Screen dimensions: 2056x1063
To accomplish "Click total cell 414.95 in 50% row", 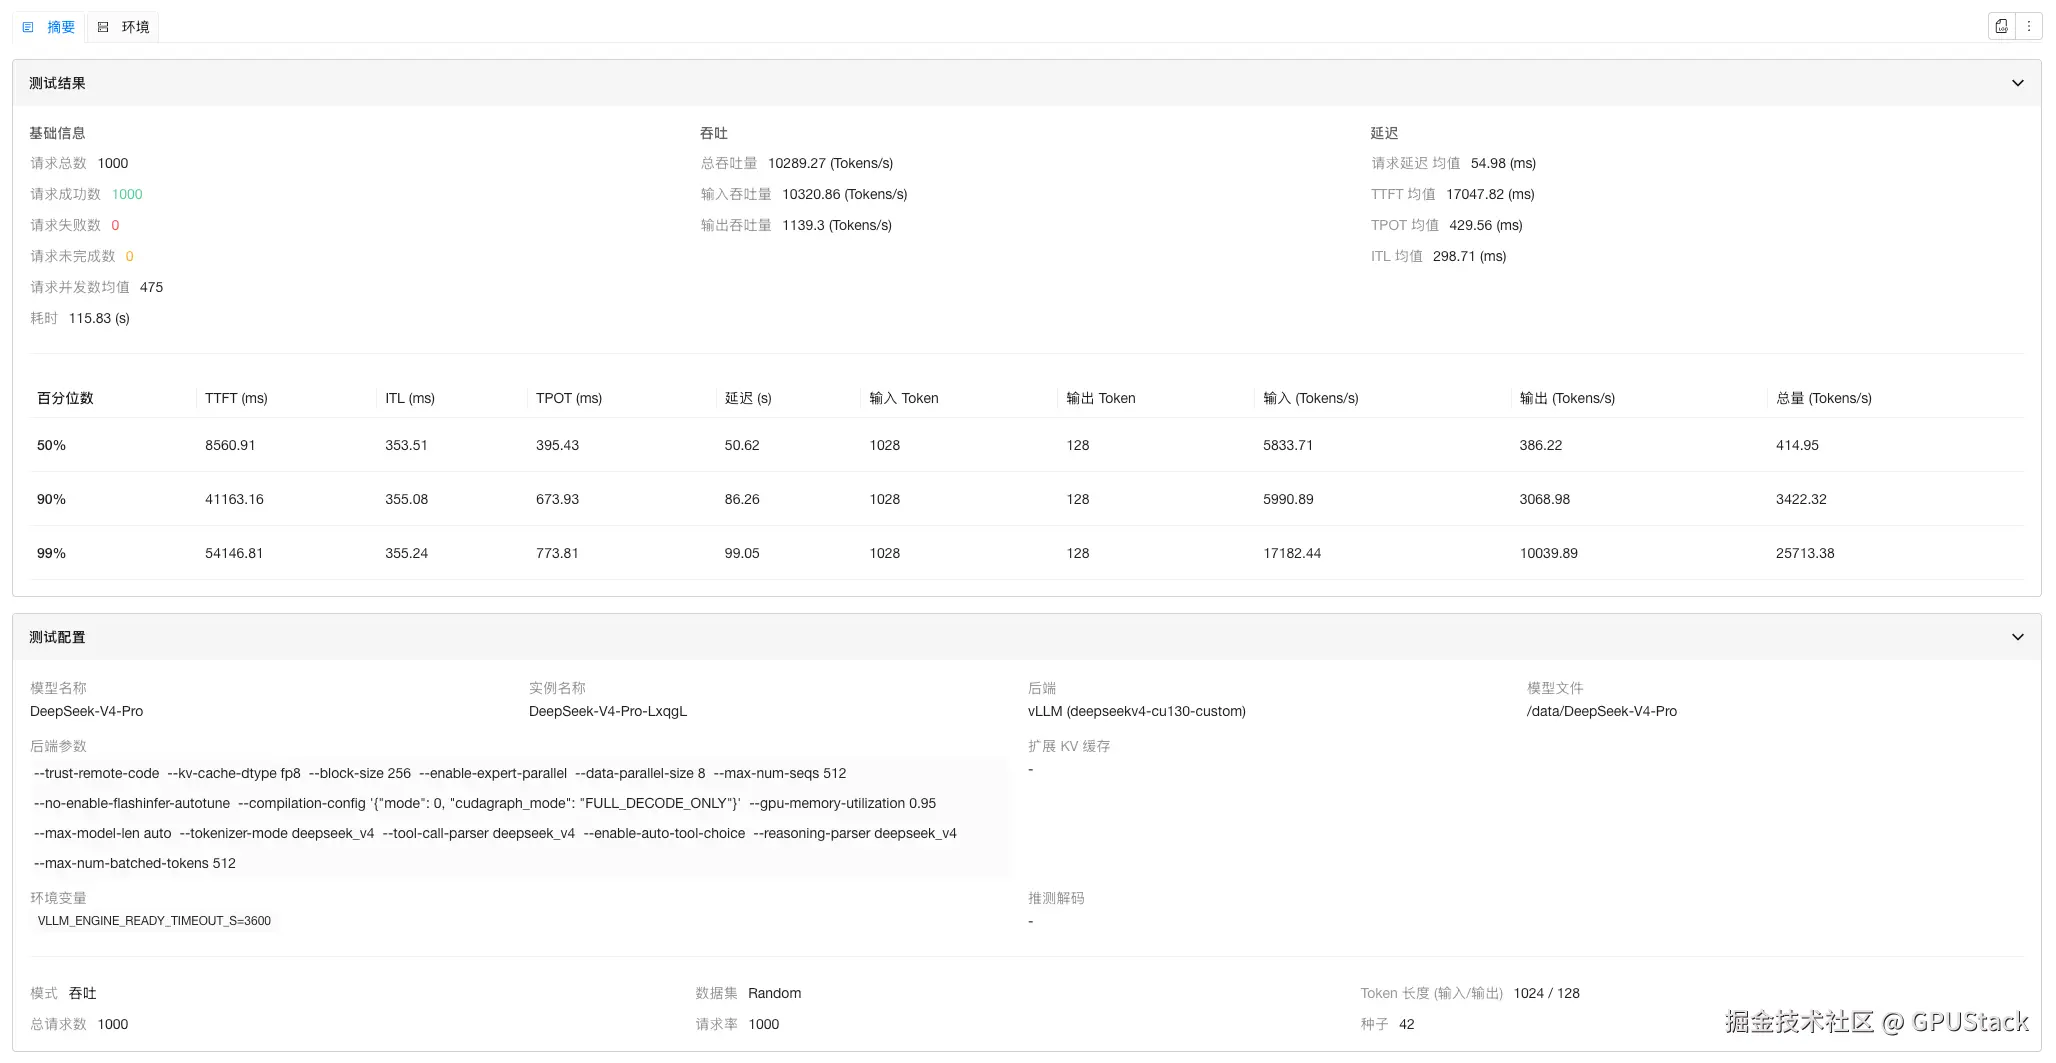I will 1797,445.
